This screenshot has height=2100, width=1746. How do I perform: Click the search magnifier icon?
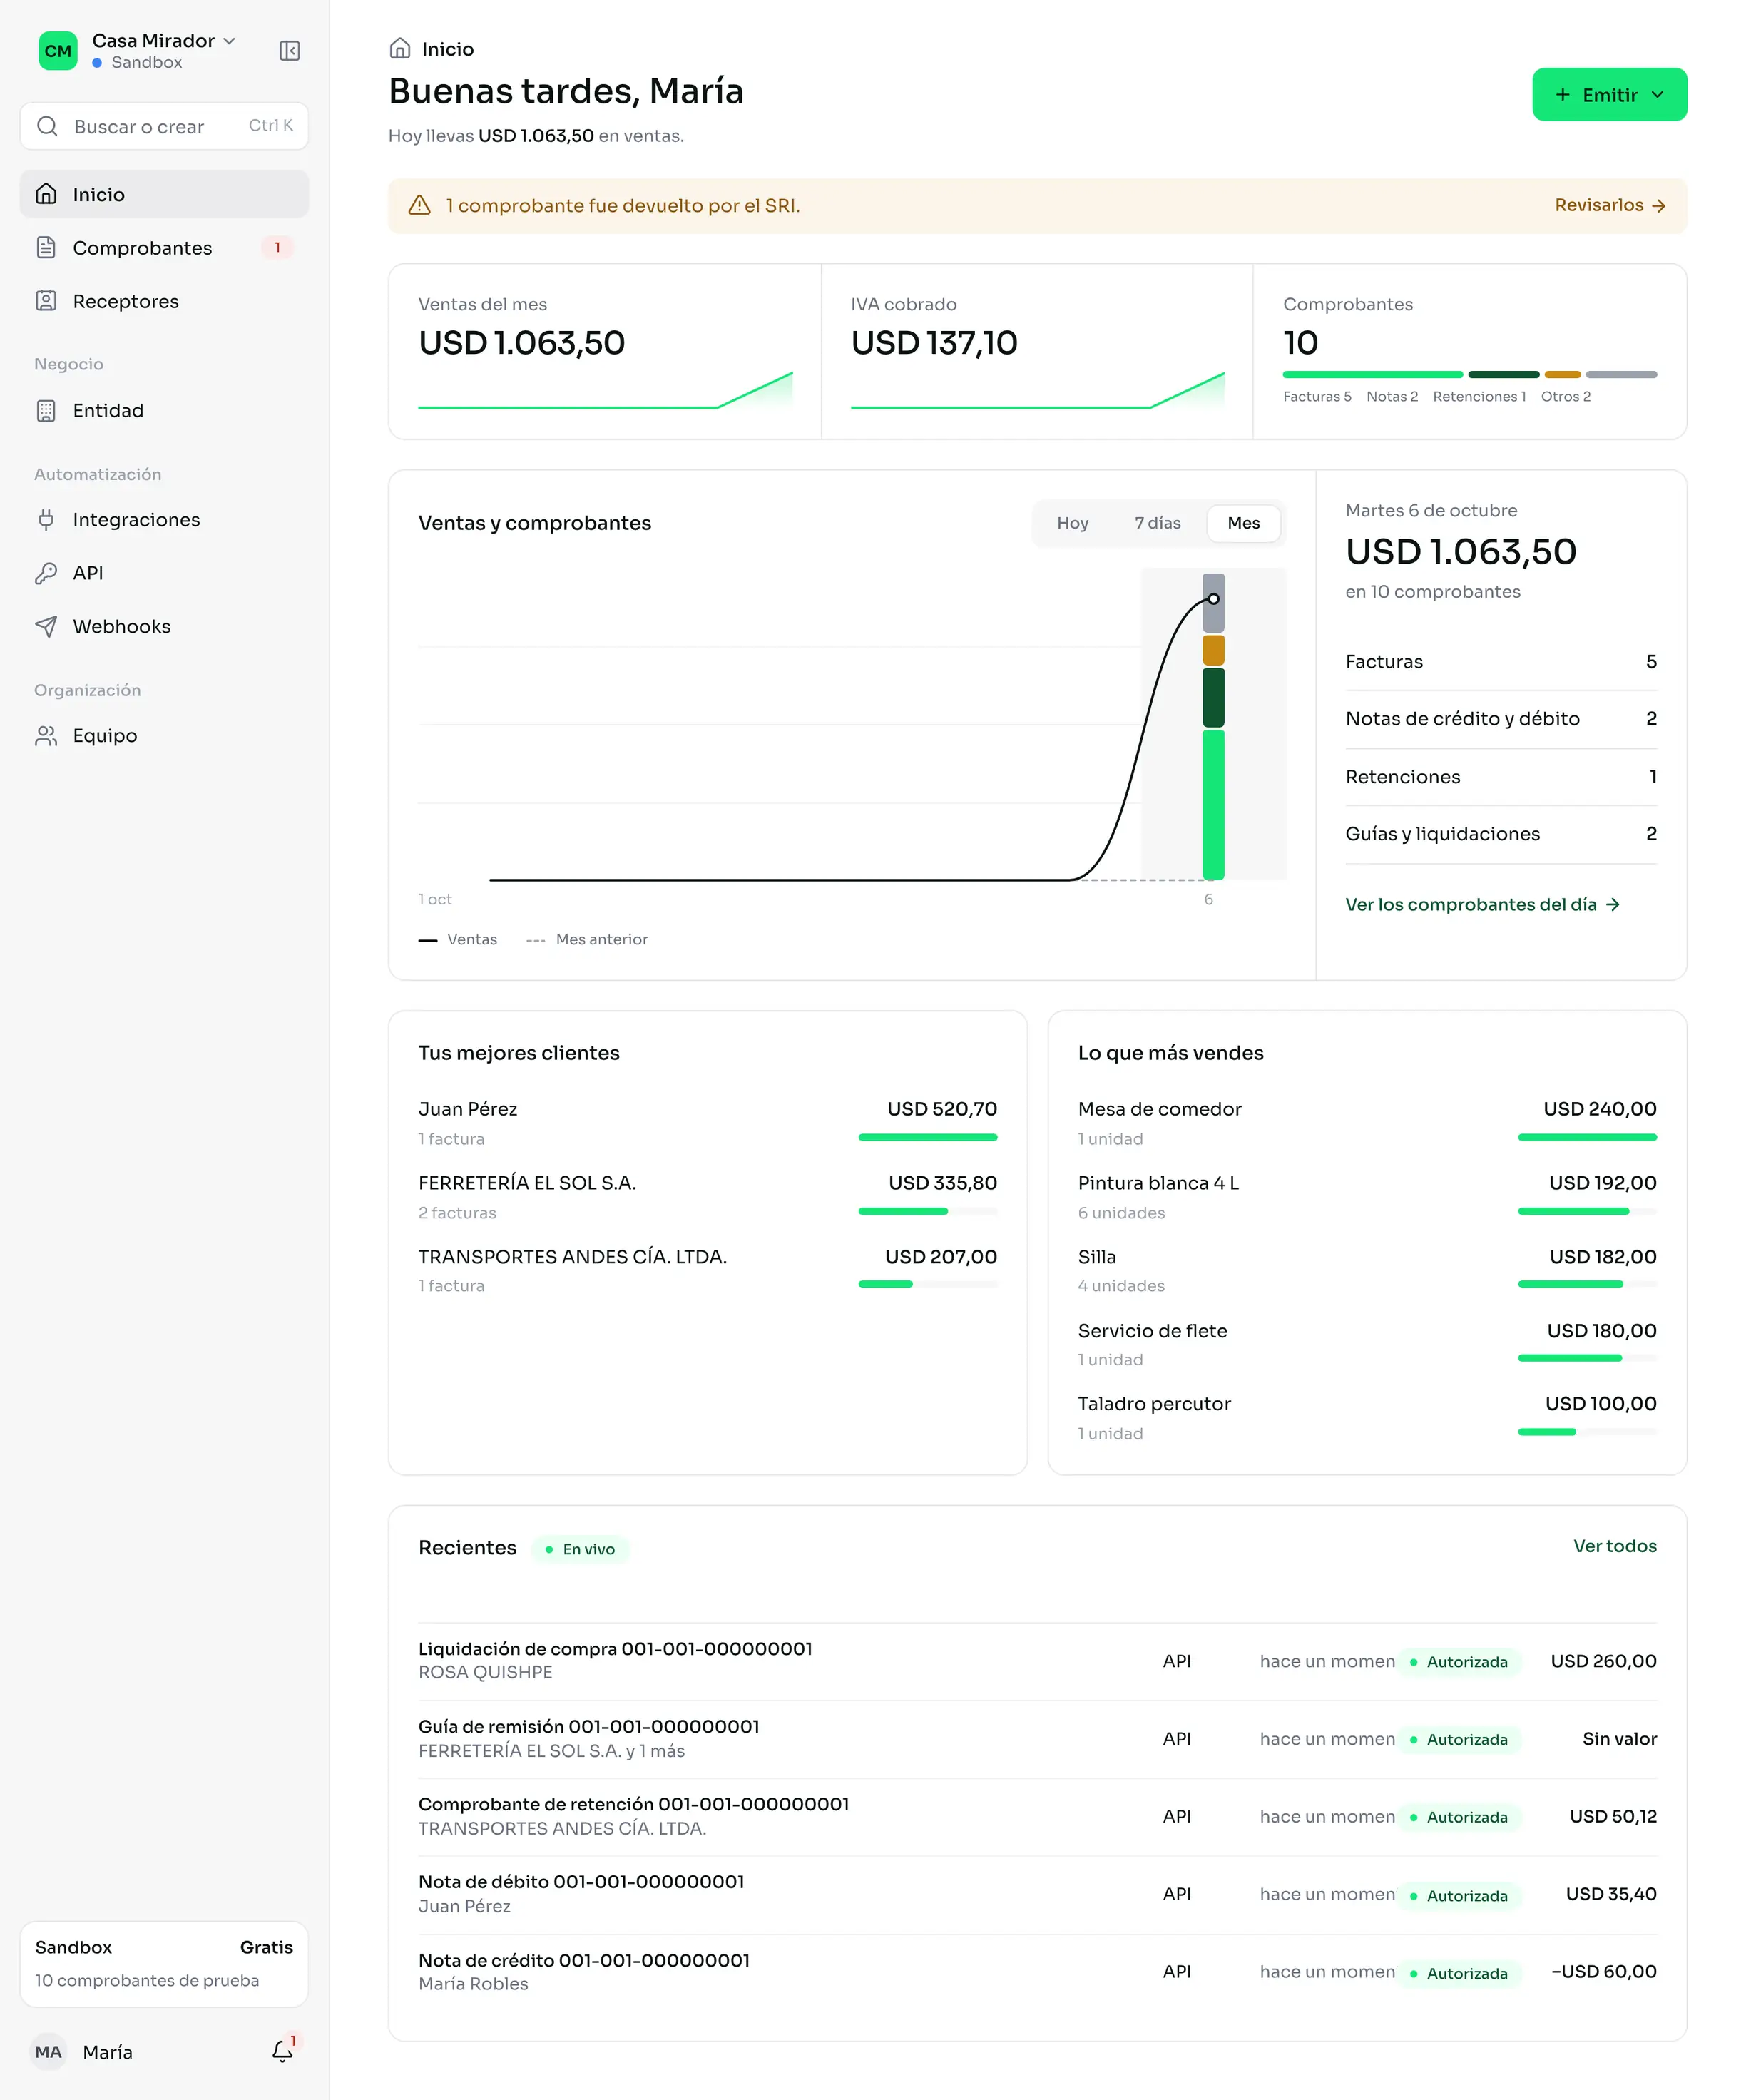coord(47,126)
